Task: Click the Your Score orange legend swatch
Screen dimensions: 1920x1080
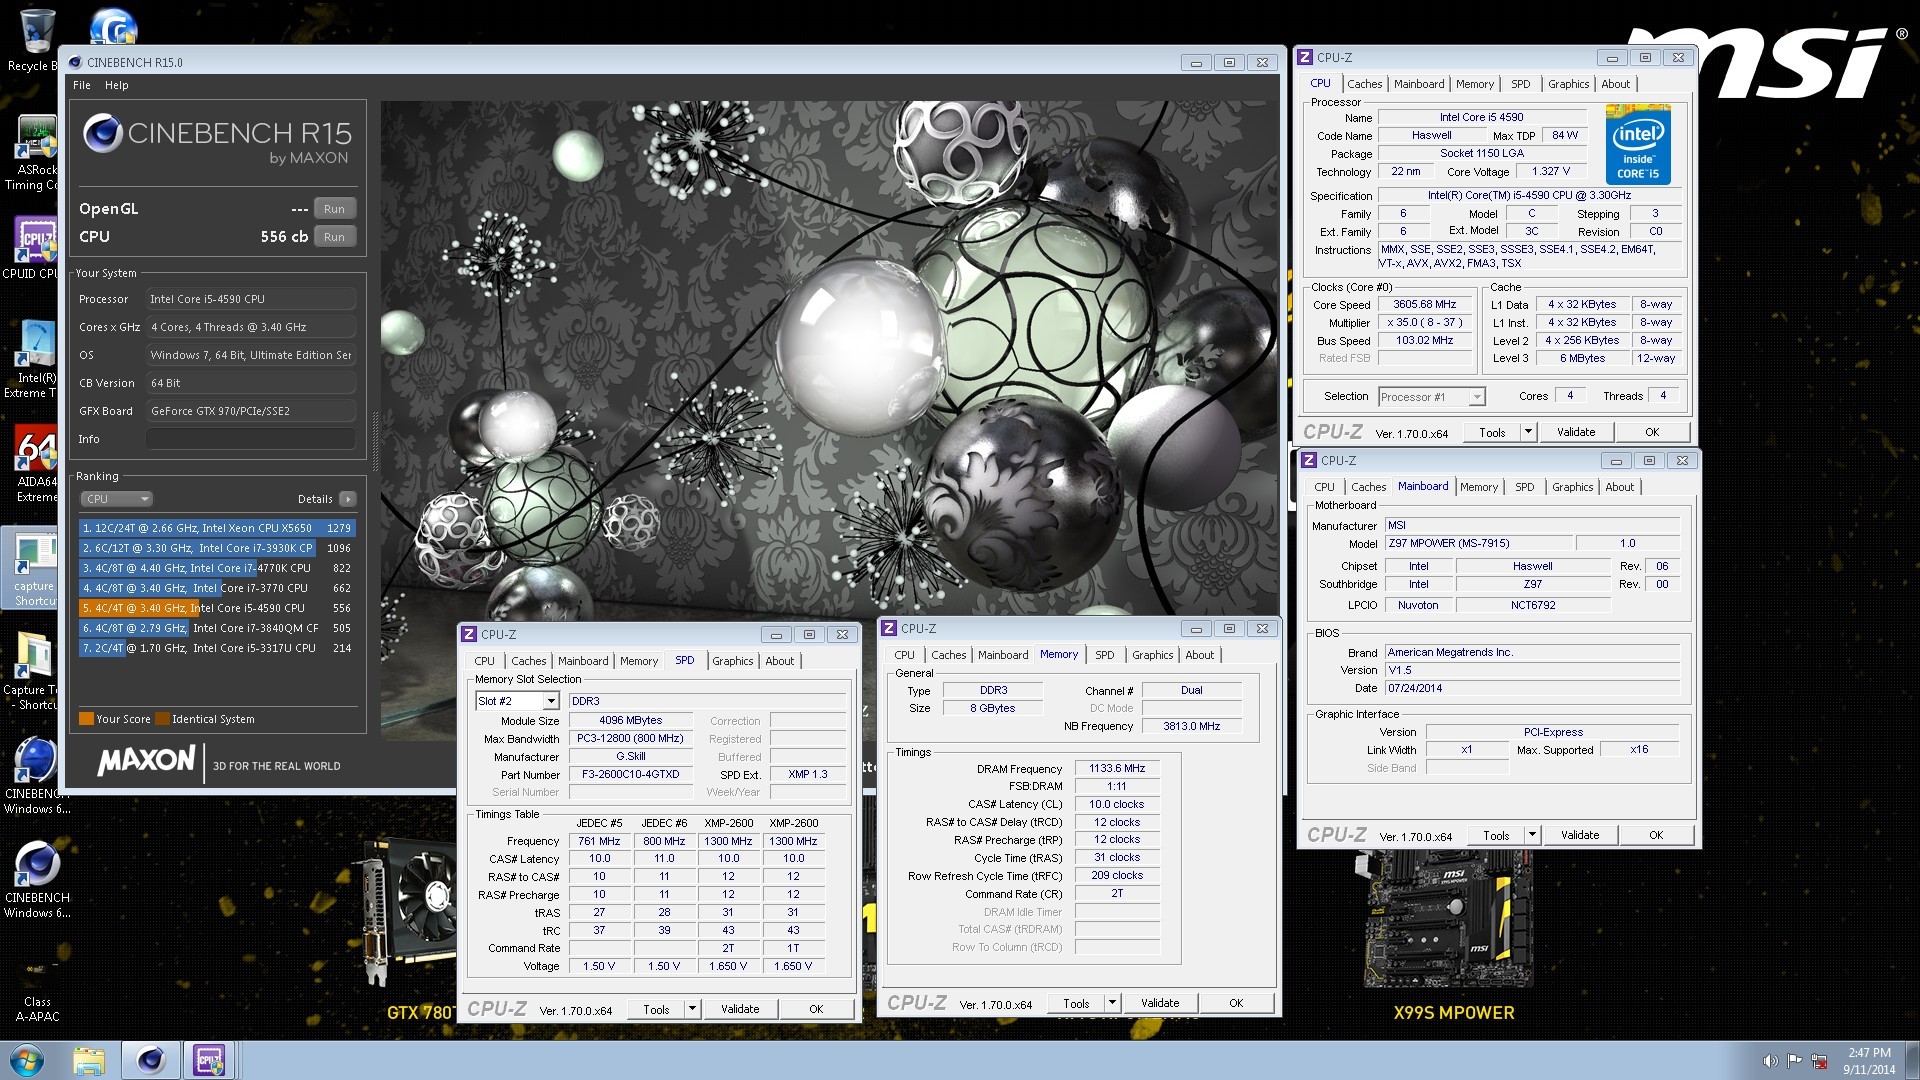Action: coord(86,719)
